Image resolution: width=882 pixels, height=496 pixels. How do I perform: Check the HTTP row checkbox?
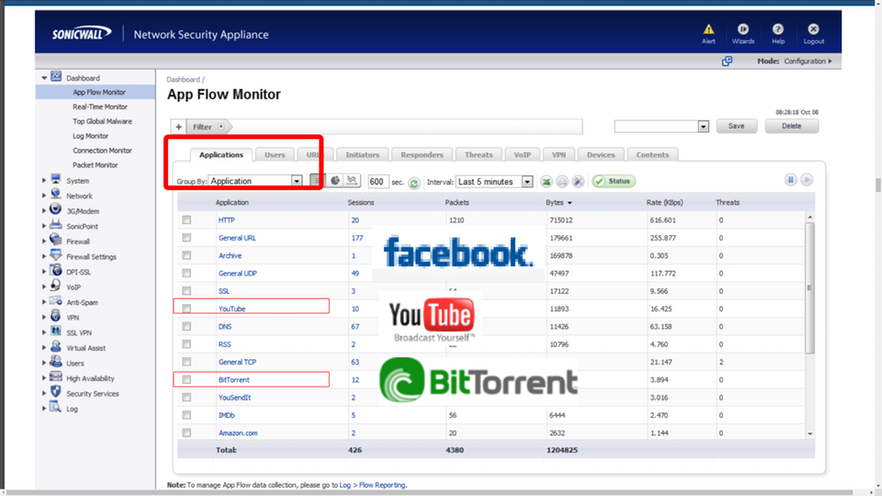[x=187, y=220]
